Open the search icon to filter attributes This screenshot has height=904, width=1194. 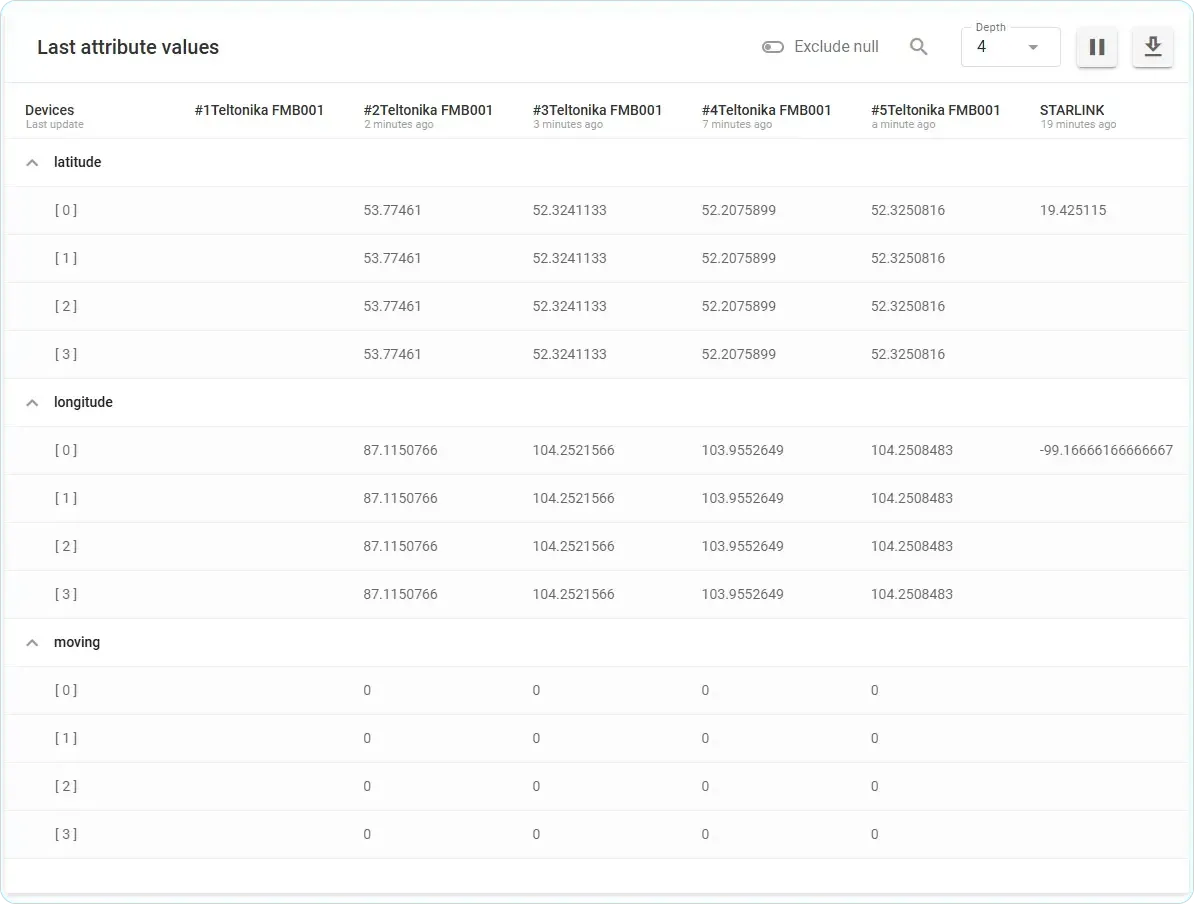pos(918,46)
